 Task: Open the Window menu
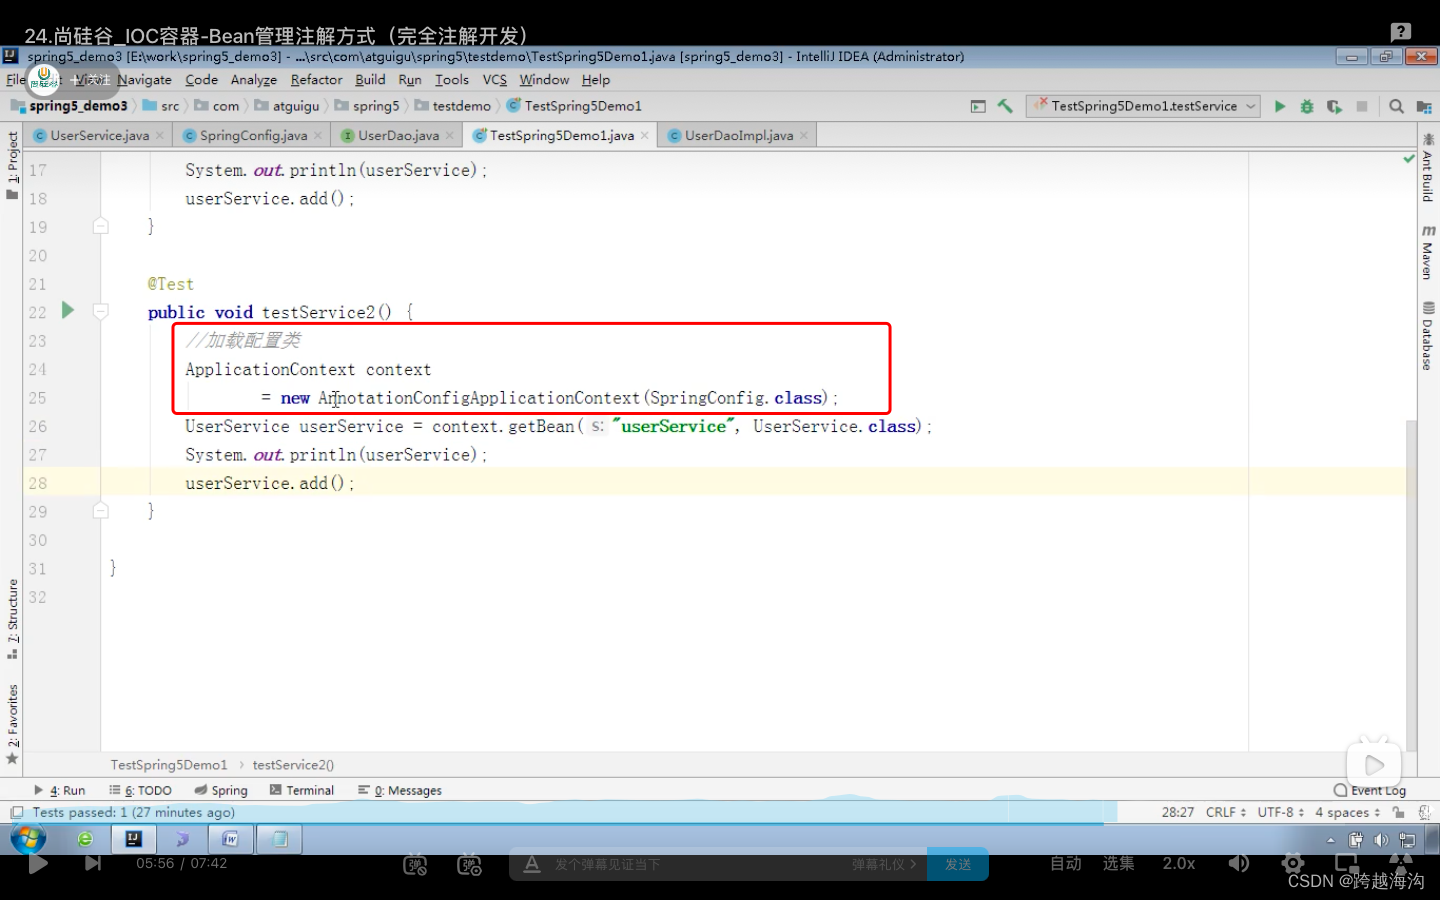pos(544,80)
